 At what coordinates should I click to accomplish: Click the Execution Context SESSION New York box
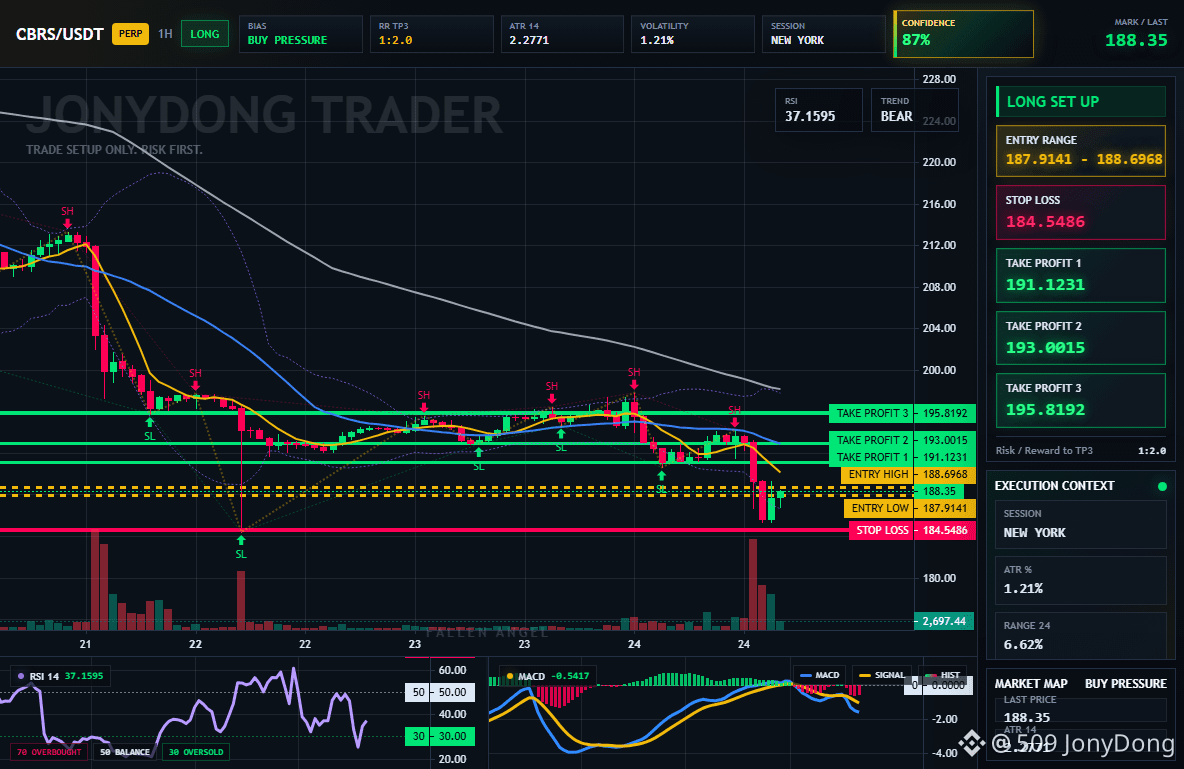coord(1081,523)
